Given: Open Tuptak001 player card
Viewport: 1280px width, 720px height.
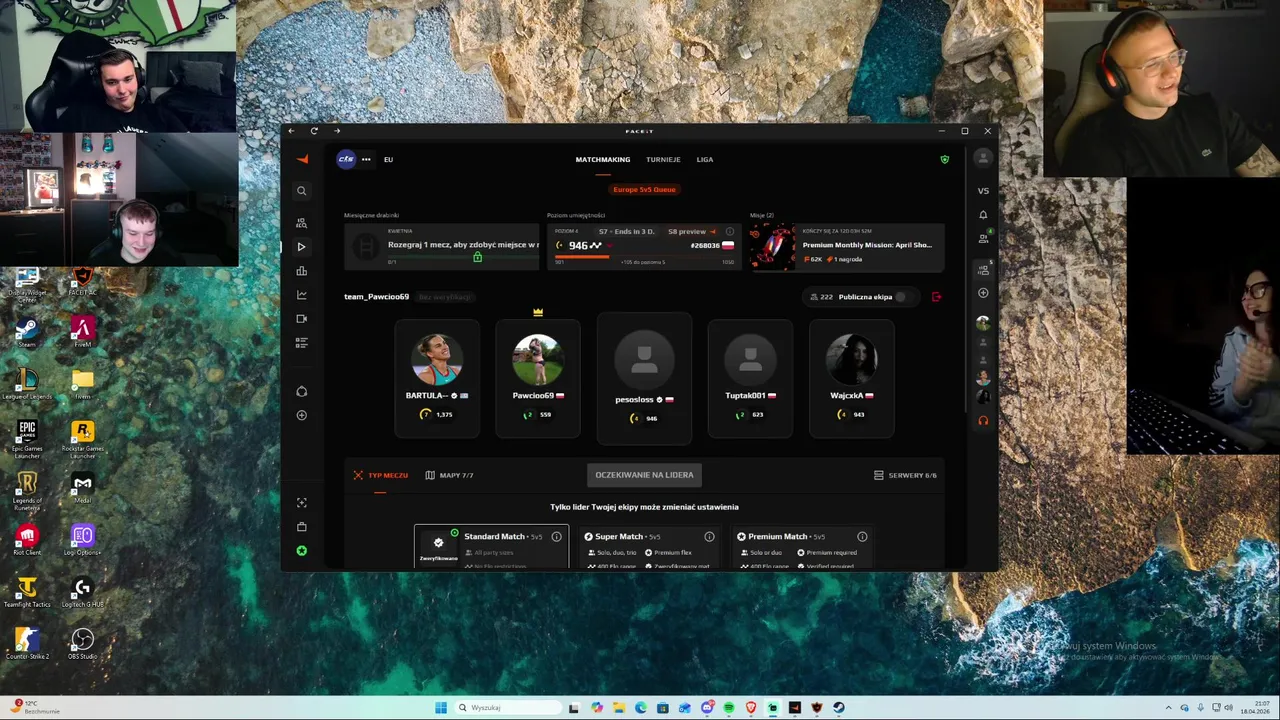Looking at the screenshot, I should coord(750,379).
